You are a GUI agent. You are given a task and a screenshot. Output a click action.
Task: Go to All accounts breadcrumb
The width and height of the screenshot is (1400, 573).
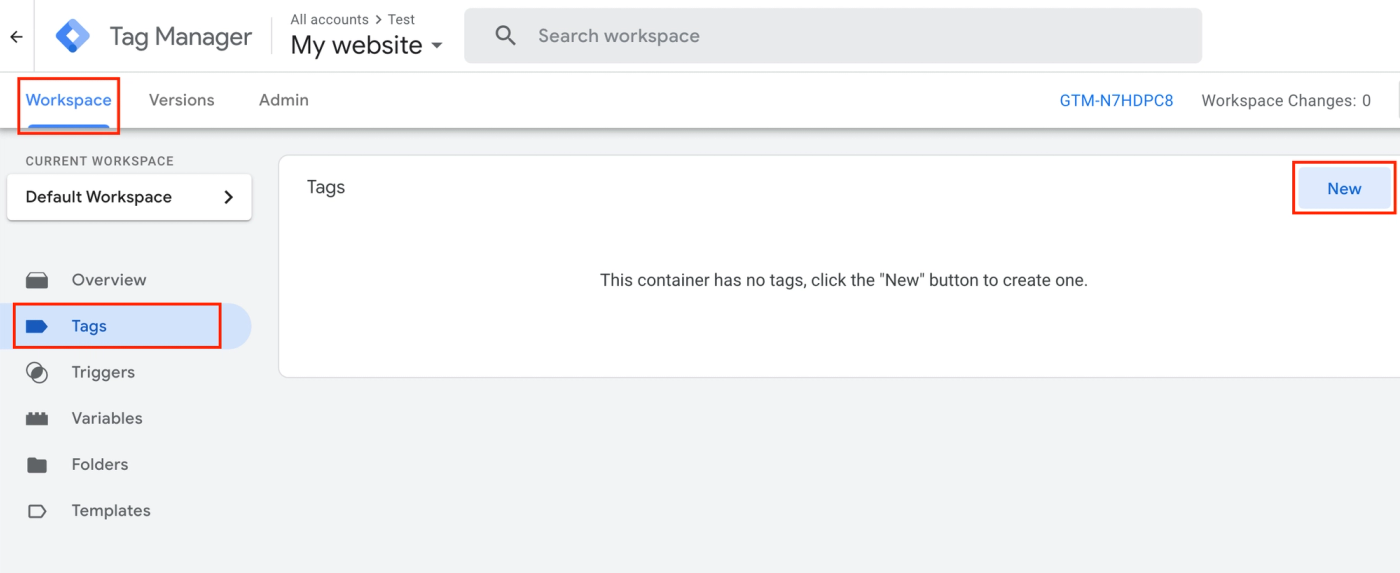point(329,19)
